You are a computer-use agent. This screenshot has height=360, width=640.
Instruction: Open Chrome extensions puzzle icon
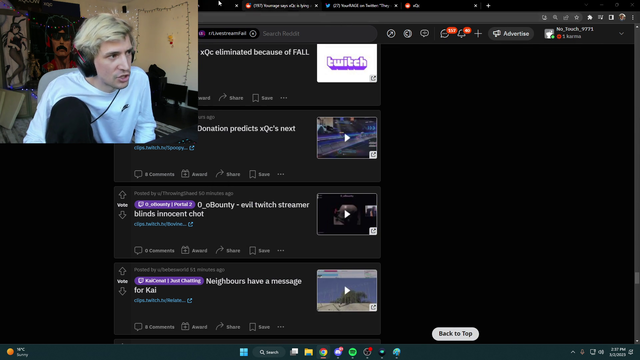[589, 18]
